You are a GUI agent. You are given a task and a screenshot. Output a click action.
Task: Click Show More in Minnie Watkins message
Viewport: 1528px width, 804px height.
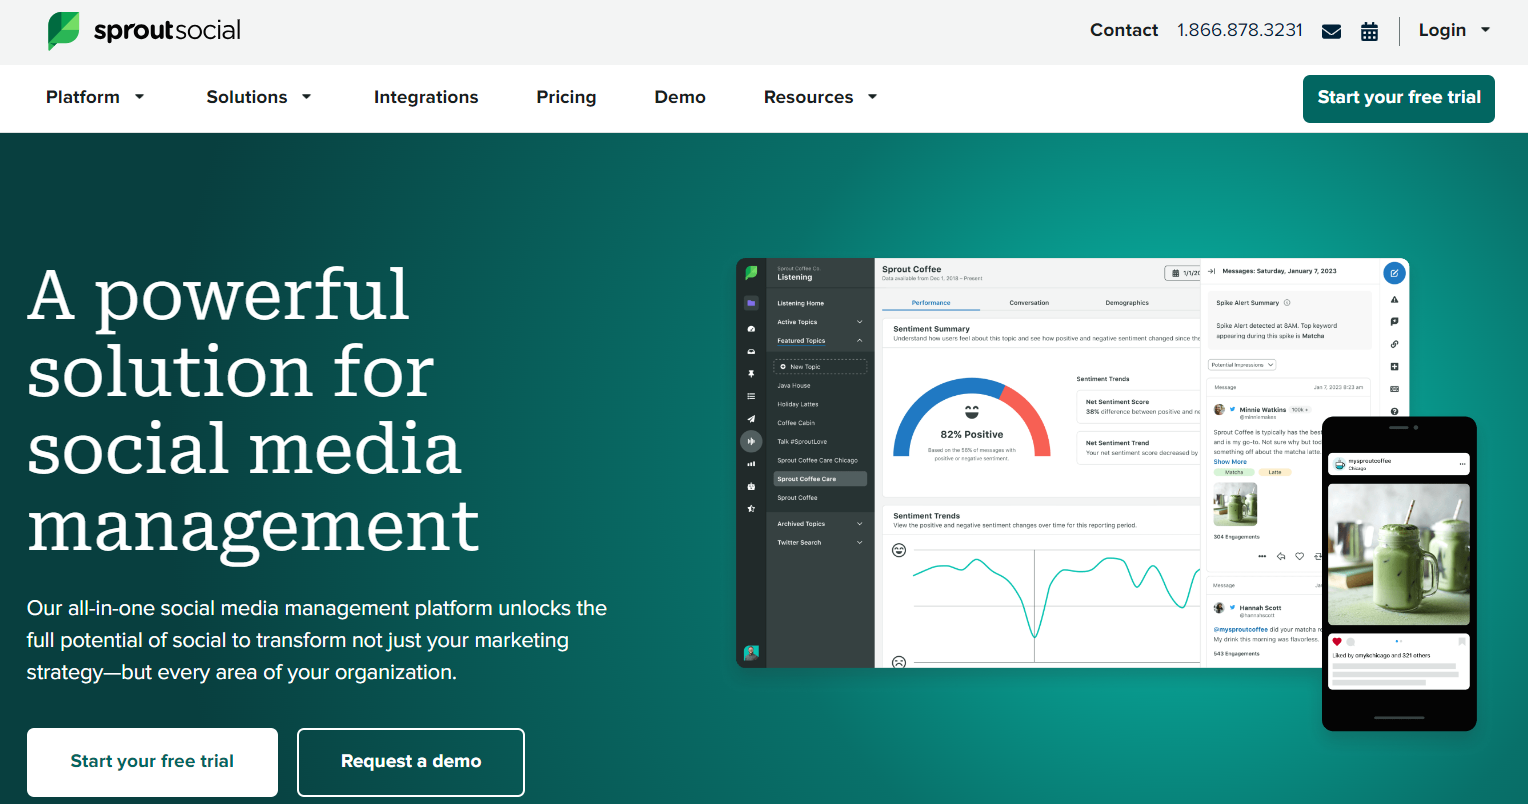1230,462
